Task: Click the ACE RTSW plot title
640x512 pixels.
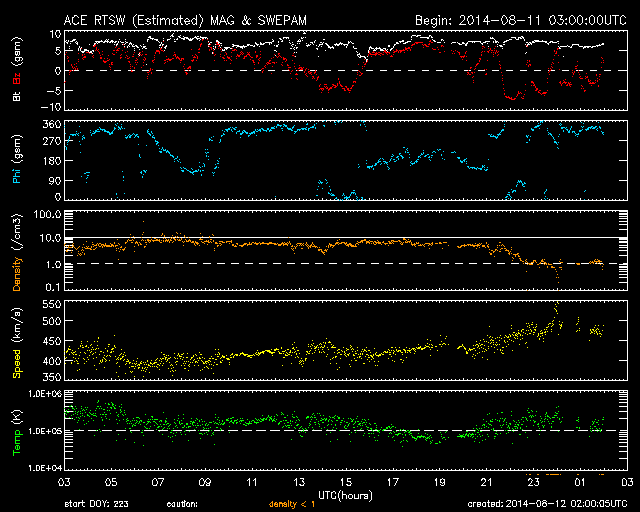Action: point(185,20)
